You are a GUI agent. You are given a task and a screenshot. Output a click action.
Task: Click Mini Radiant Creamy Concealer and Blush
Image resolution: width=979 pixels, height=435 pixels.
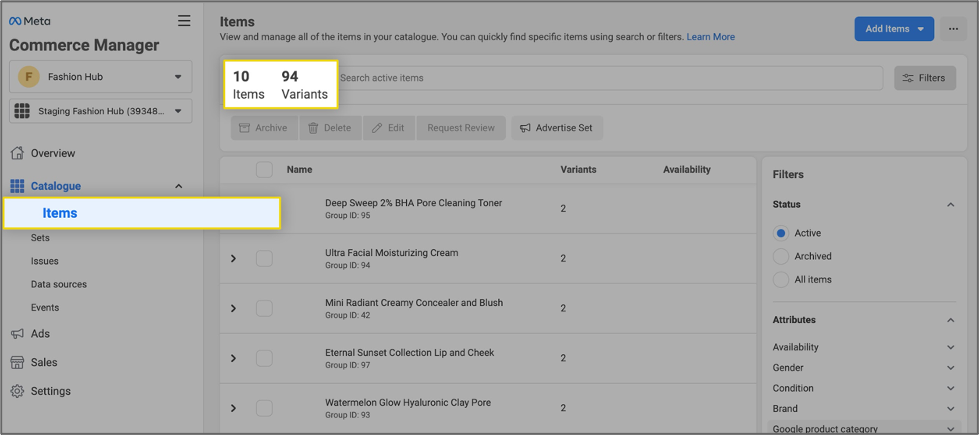(414, 303)
